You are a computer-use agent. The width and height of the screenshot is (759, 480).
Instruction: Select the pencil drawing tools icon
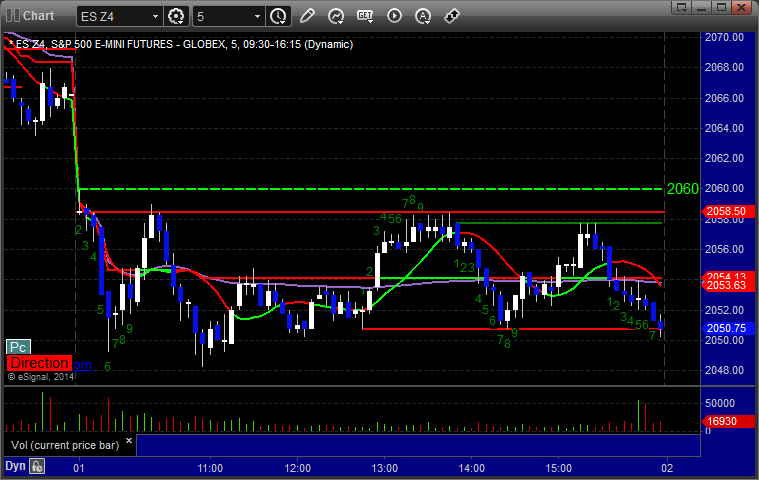pos(307,16)
